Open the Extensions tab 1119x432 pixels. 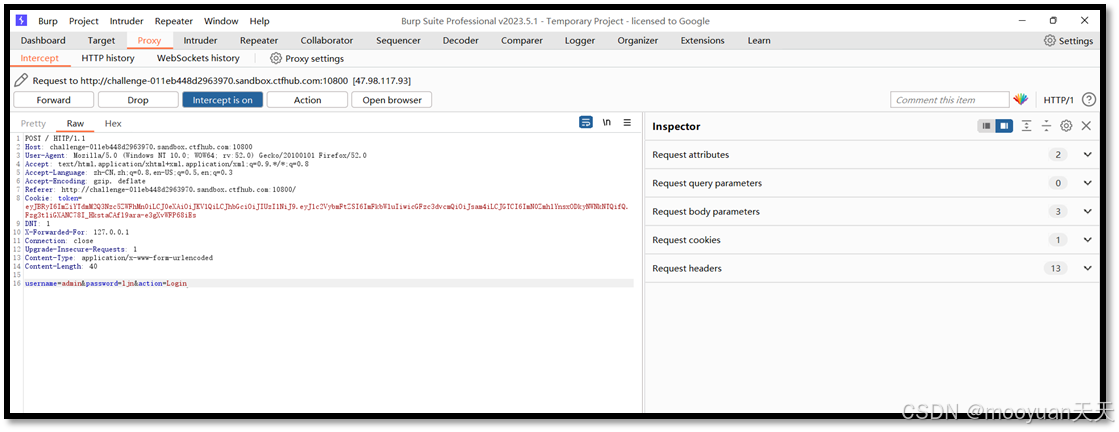702,41
